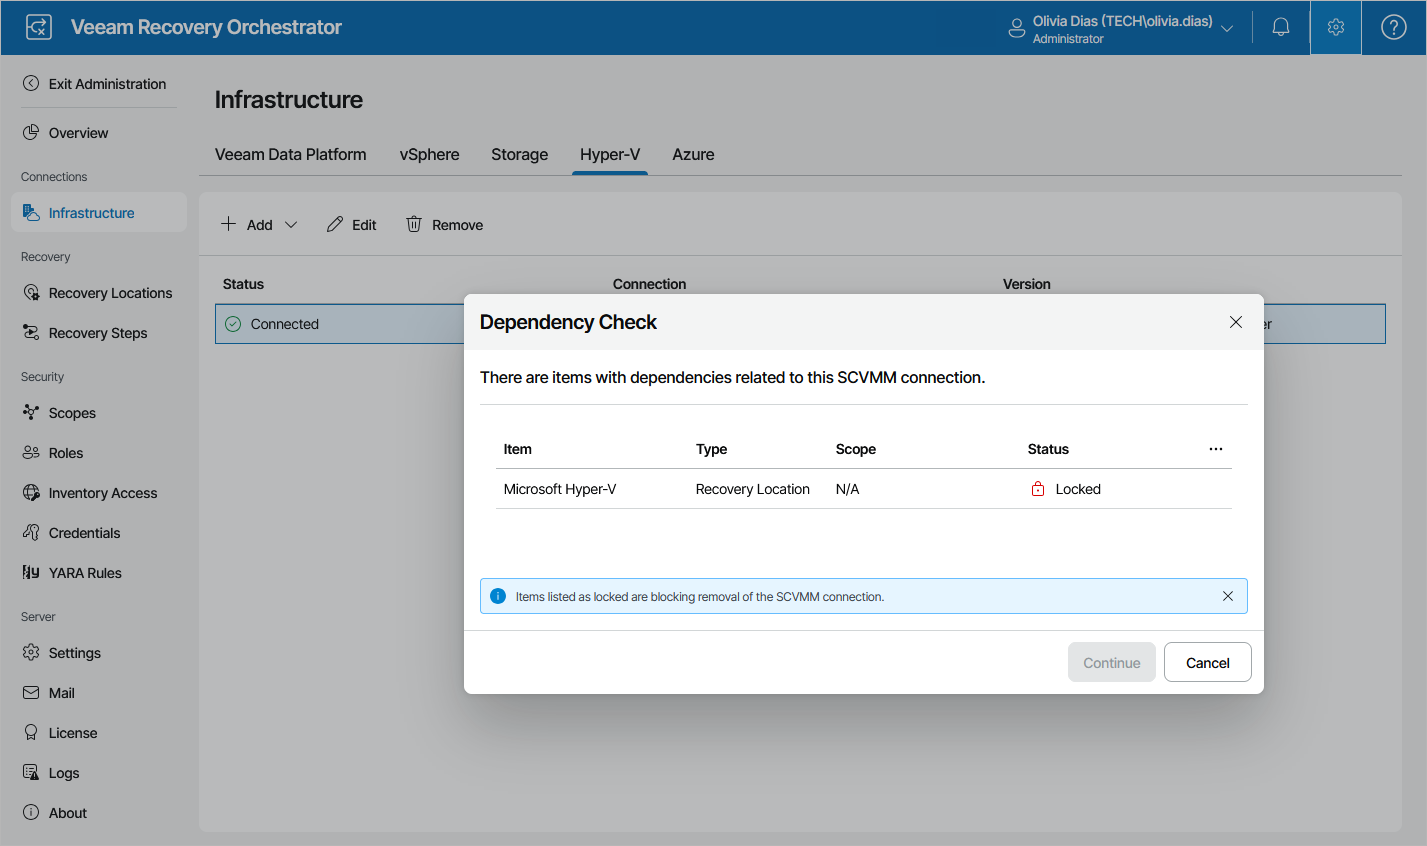
Task: Click the Logs icon in sidebar
Action: 31,773
